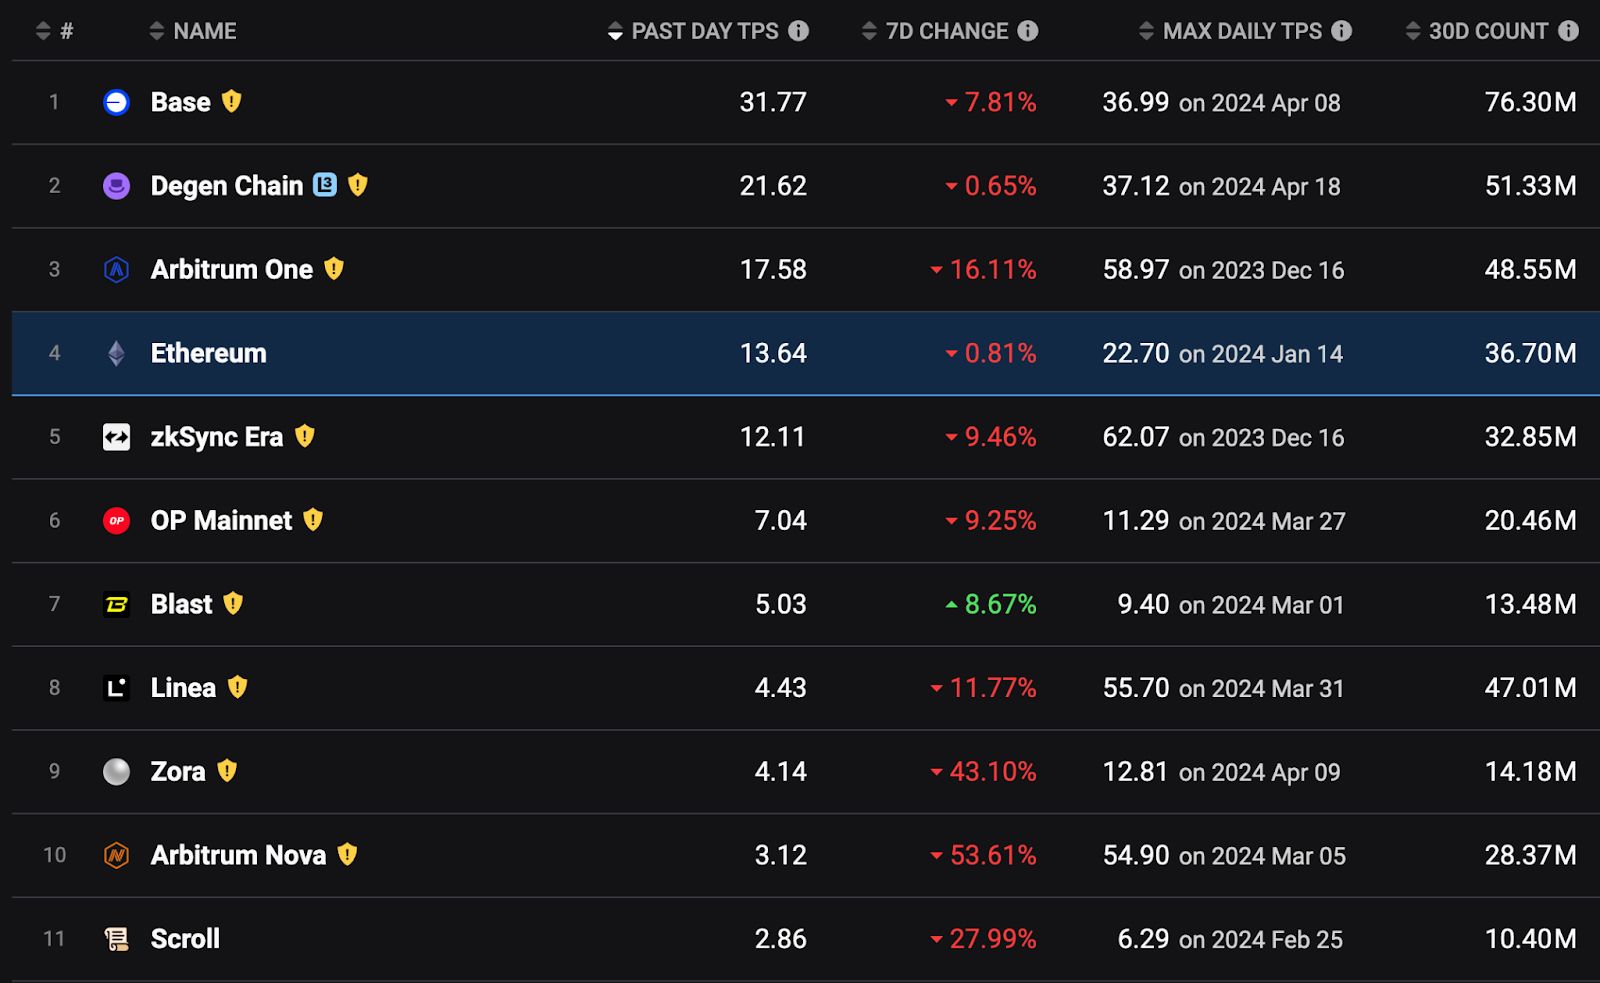Viewport: 1600px width, 983px height.
Task: Open the Arbitrum One name link
Action: [x=232, y=270]
